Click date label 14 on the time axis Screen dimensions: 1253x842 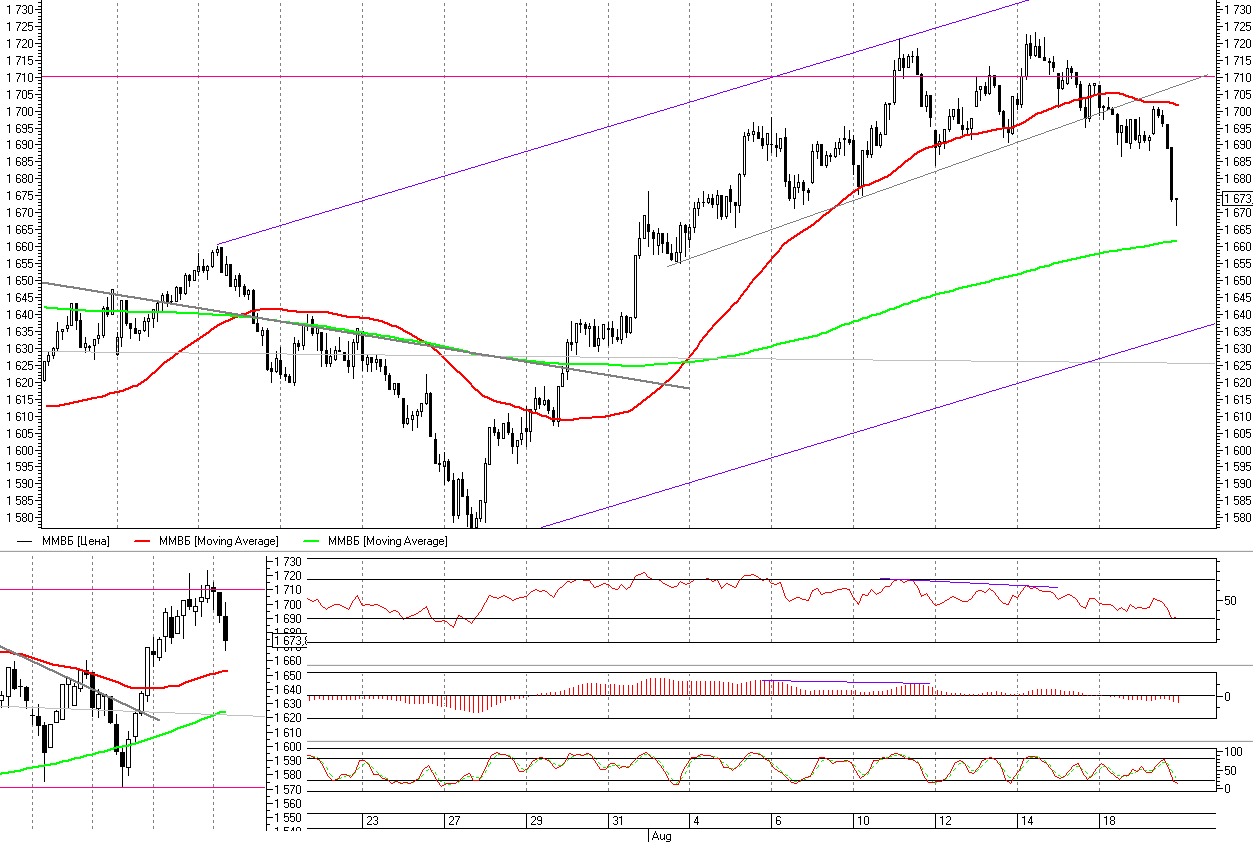[1026, 821]
